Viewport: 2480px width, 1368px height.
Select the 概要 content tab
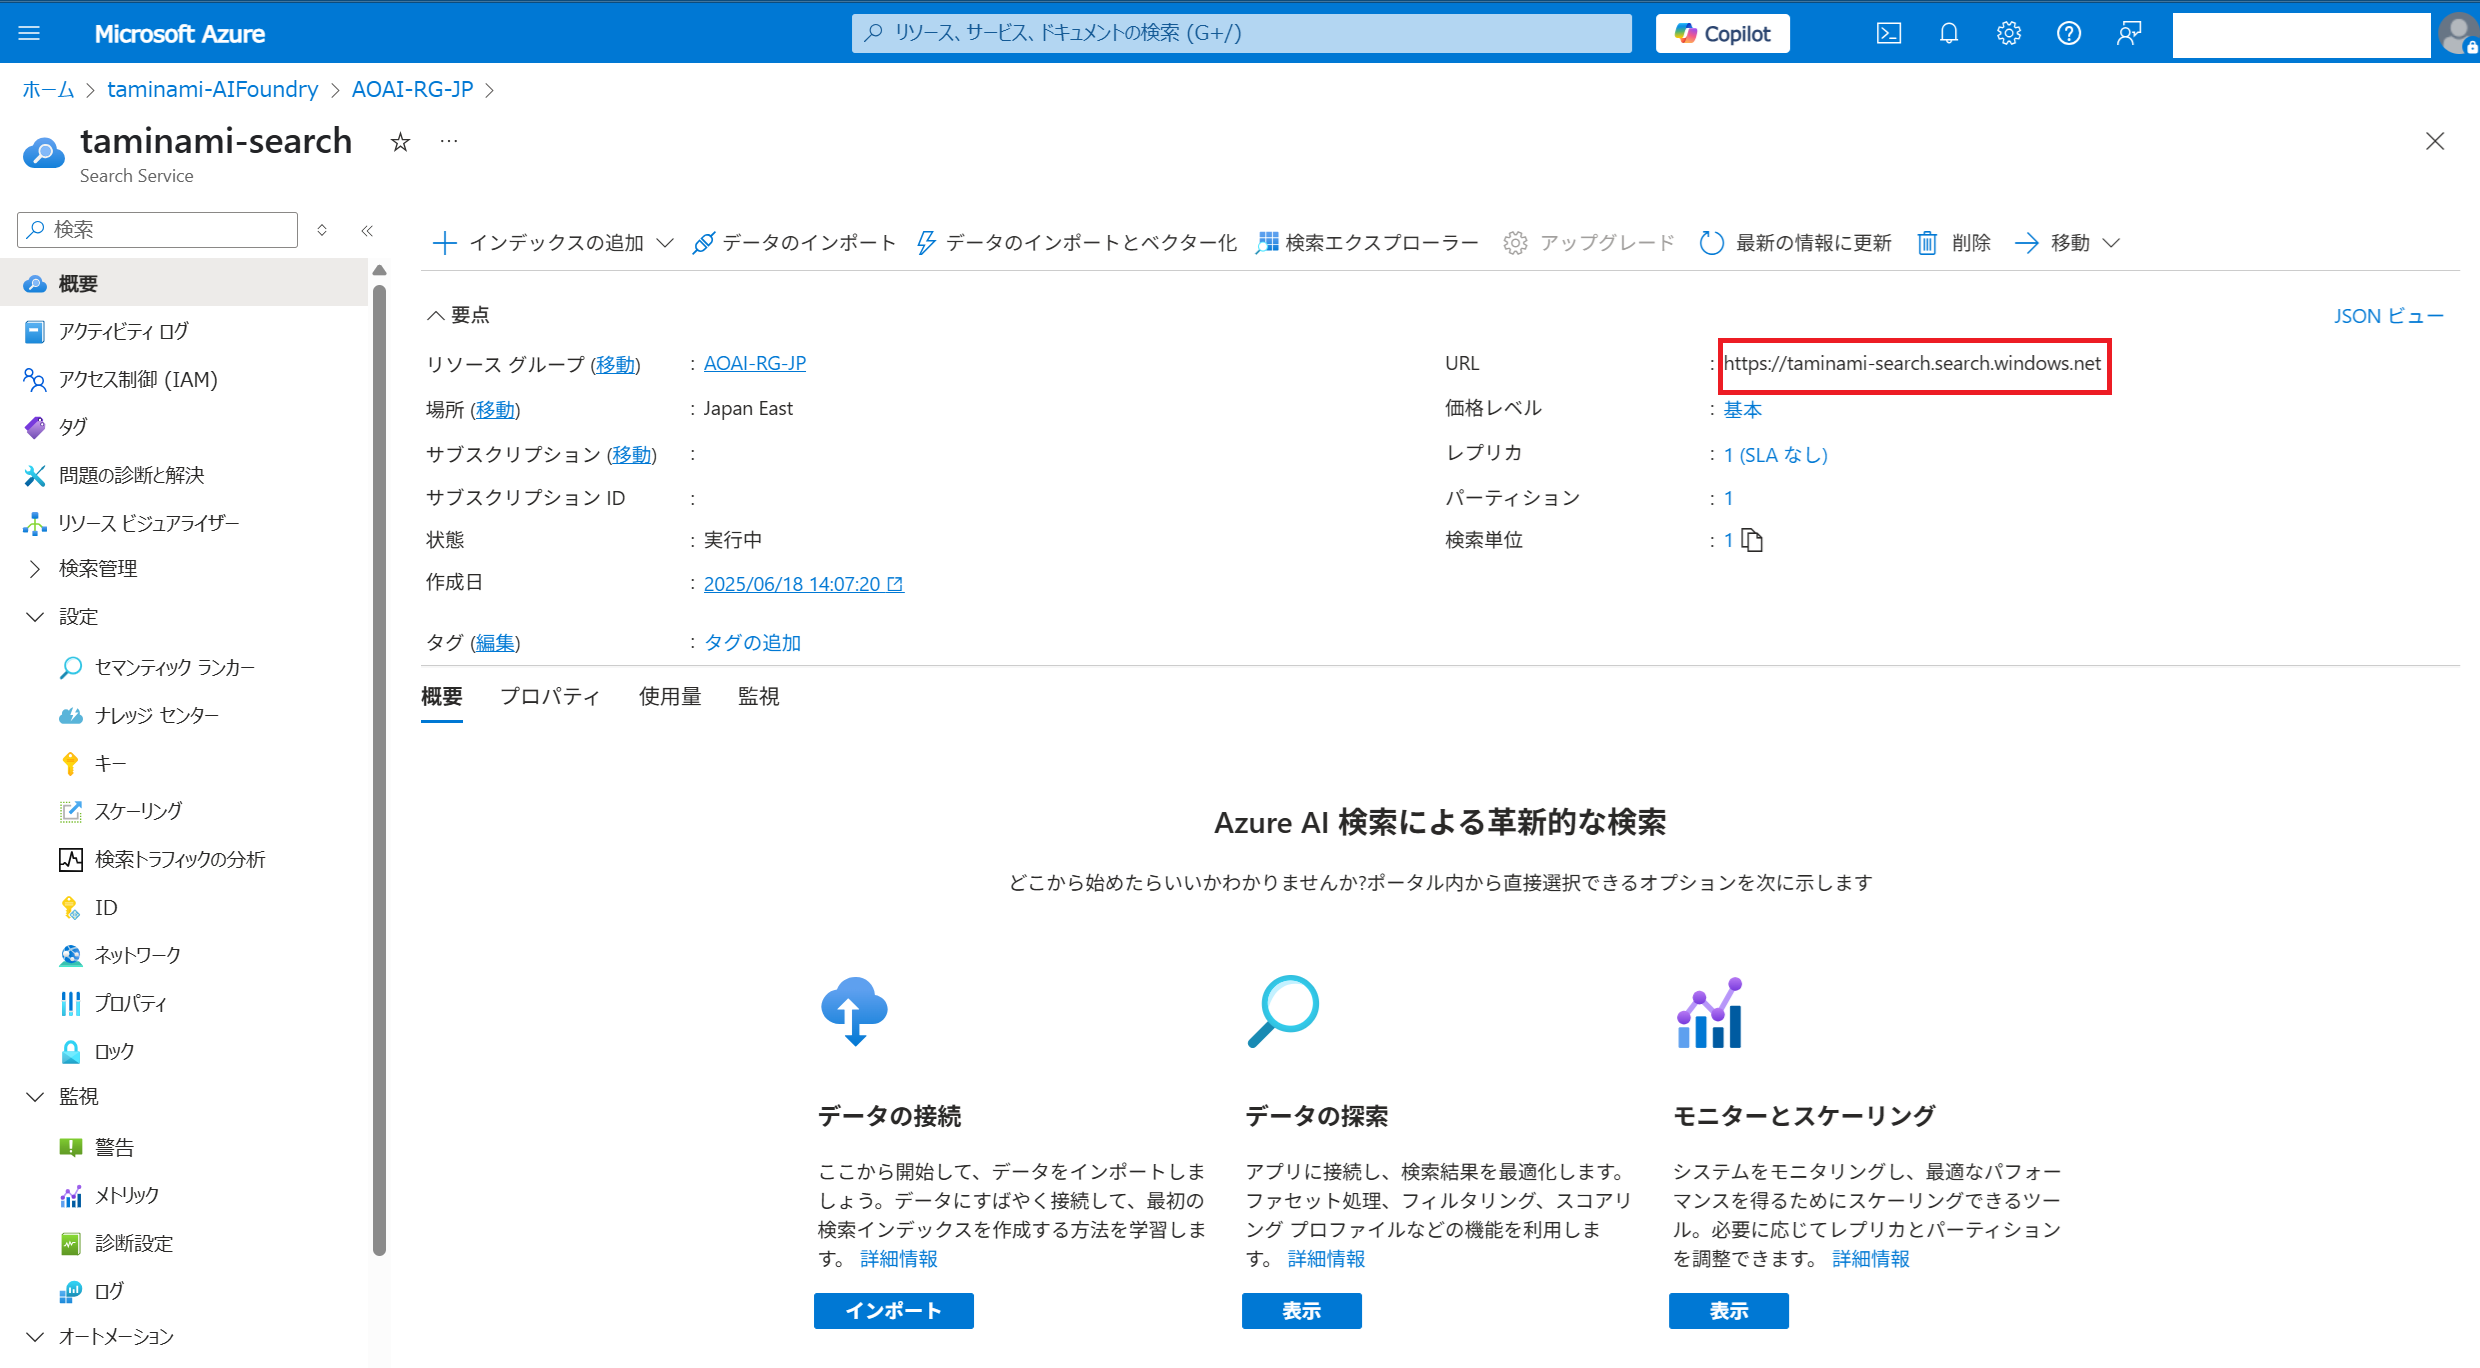(x=442, y=696)
